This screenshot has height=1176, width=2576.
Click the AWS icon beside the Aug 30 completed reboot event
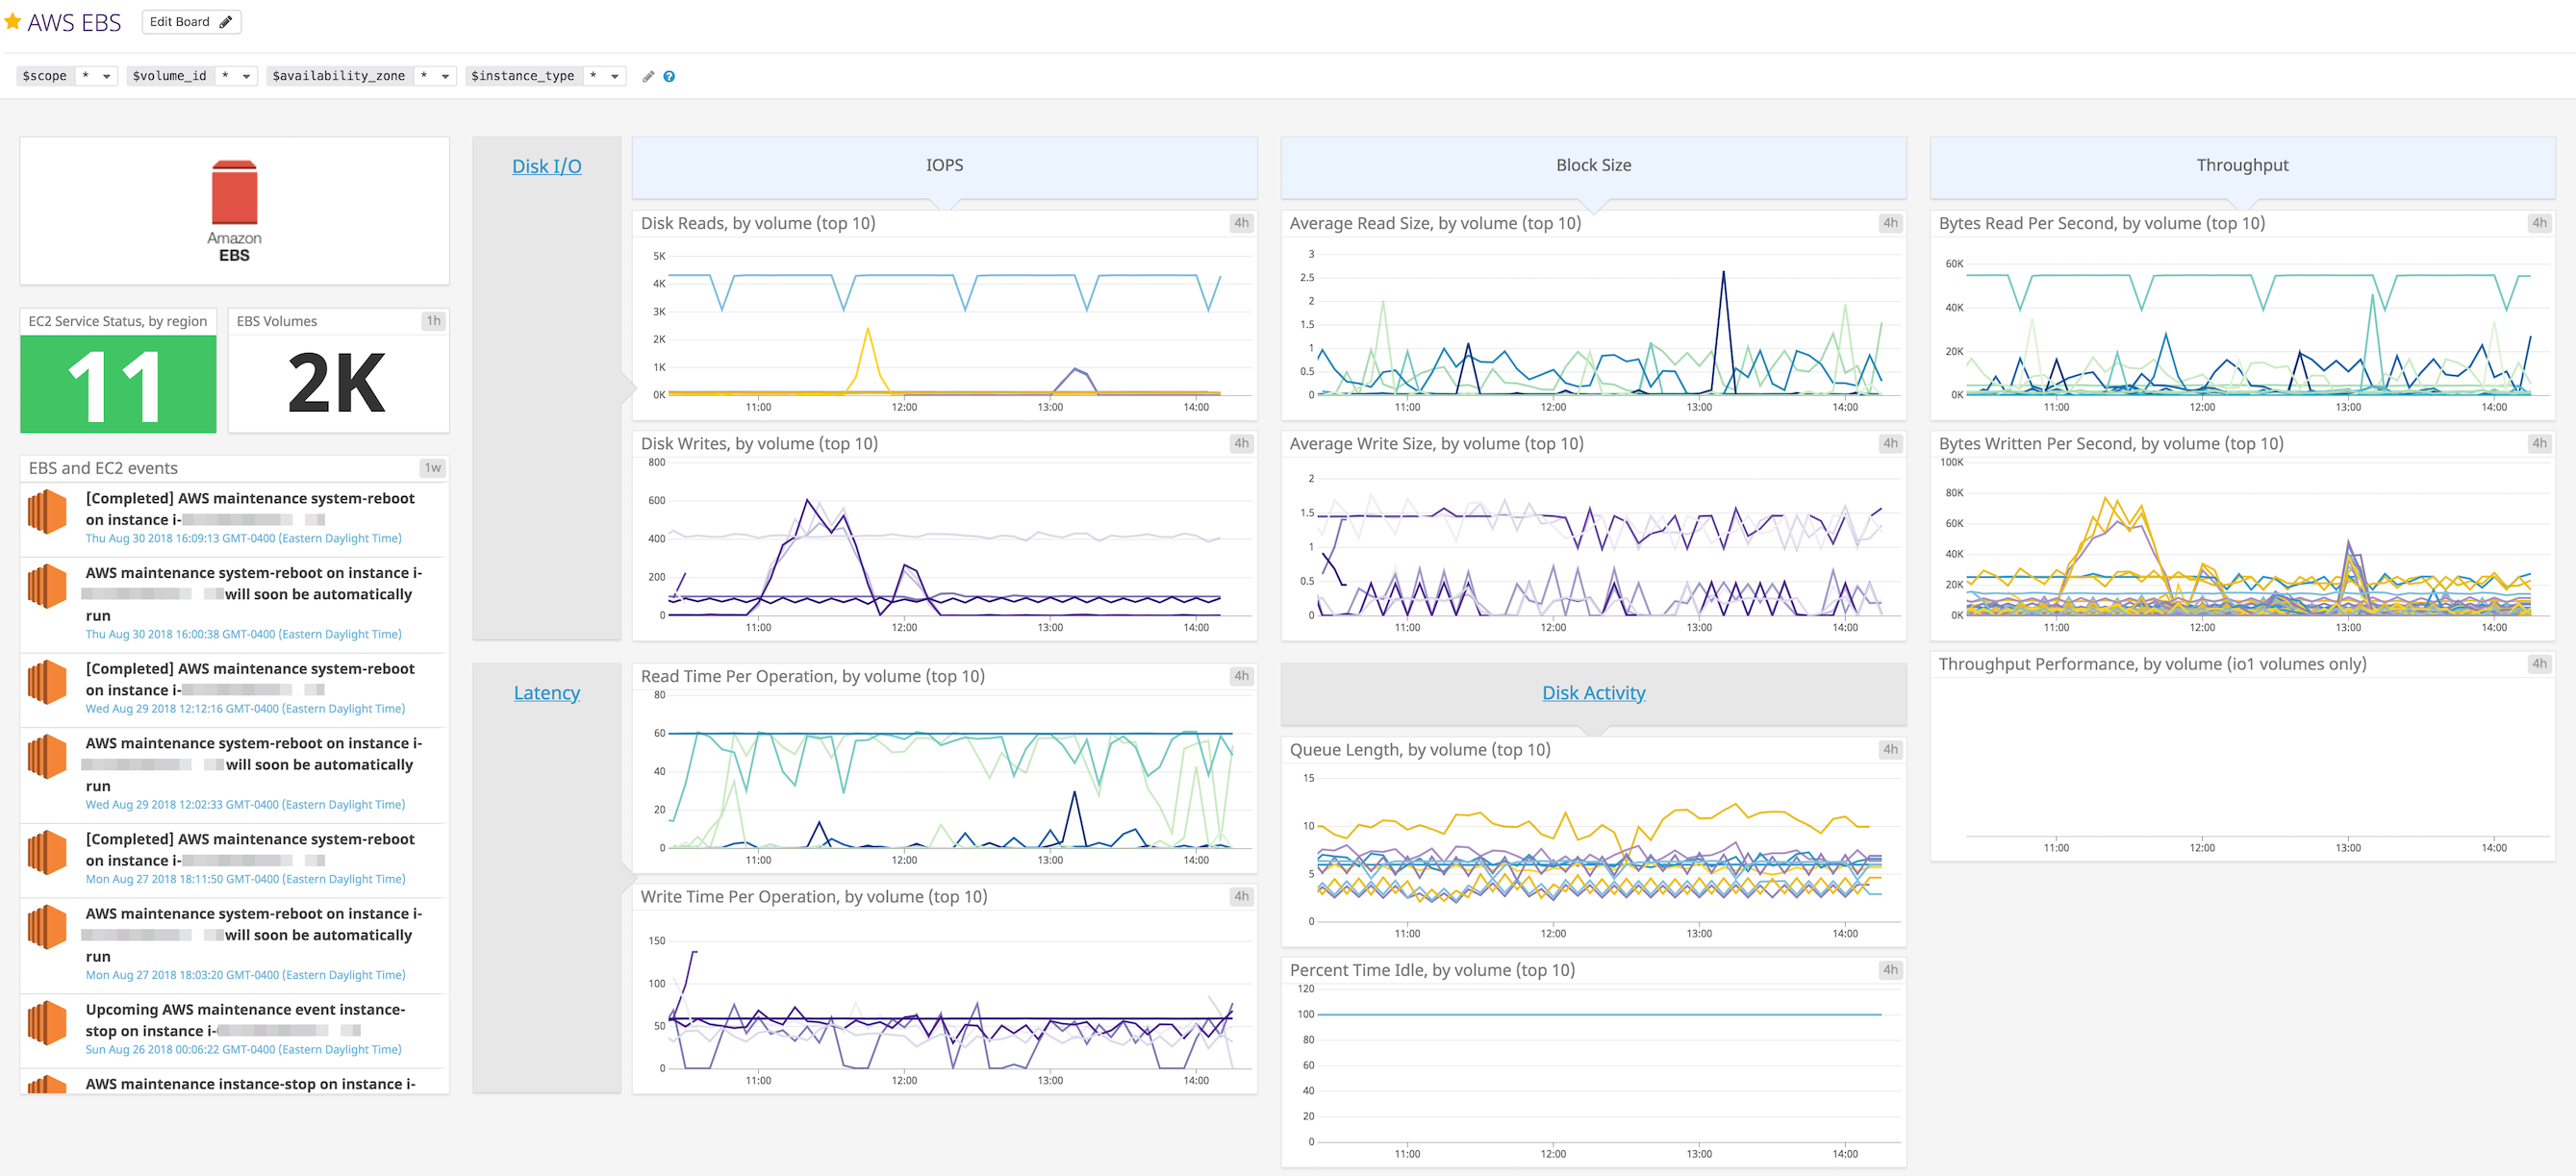[x=46, y=512]
